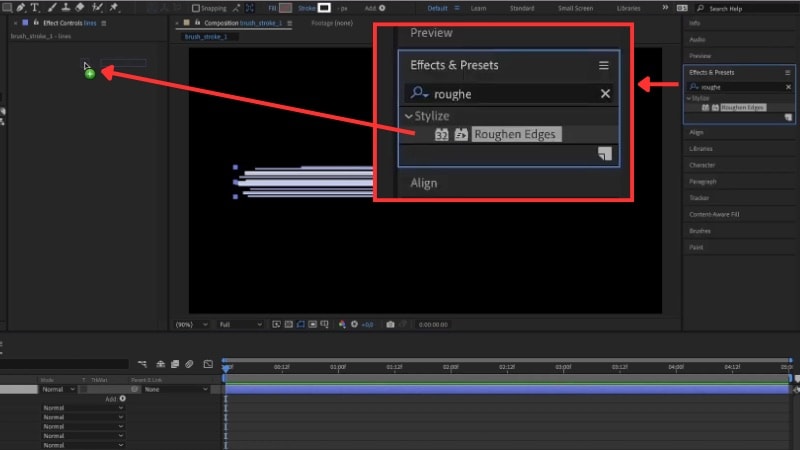Toggle snap along edges extending option
This screenshot has width=800, height=450.
(237, 8)
